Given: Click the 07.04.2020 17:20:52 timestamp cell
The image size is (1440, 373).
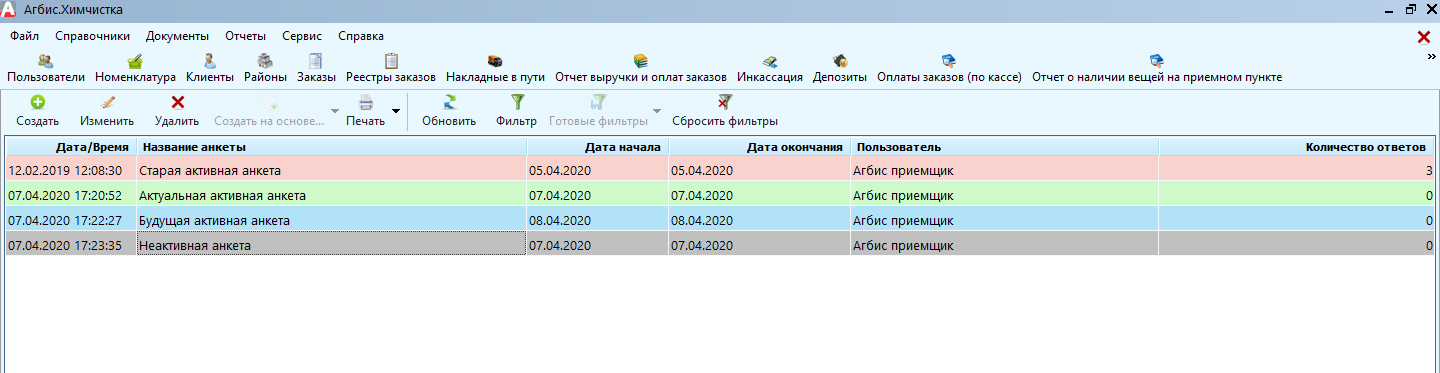Looking at the screenshot, I should click(71, 195).
